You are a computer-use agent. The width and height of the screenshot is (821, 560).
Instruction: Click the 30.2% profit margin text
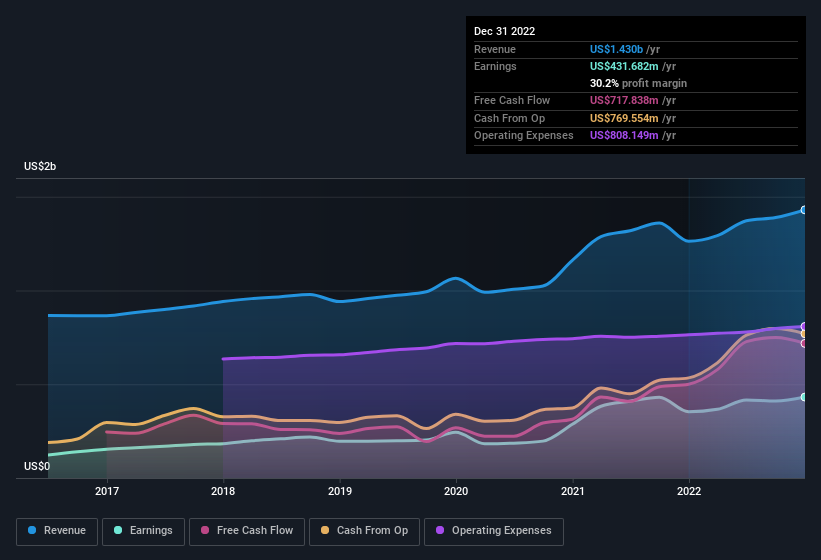pos(638,83)
